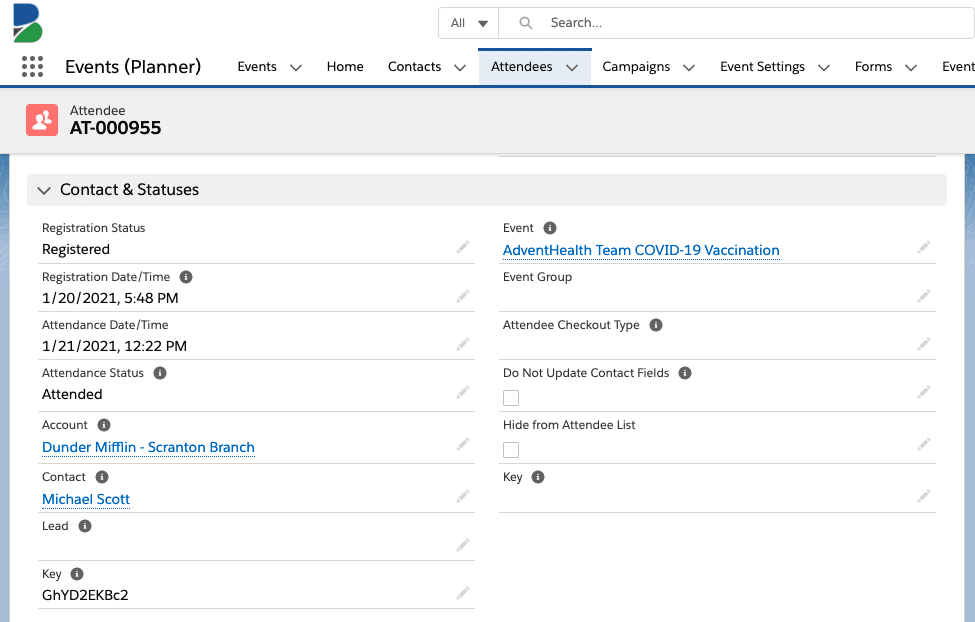Open Michael Scott contact link
Viewport: 975px width, 622px height.
[x=86, y=499]
